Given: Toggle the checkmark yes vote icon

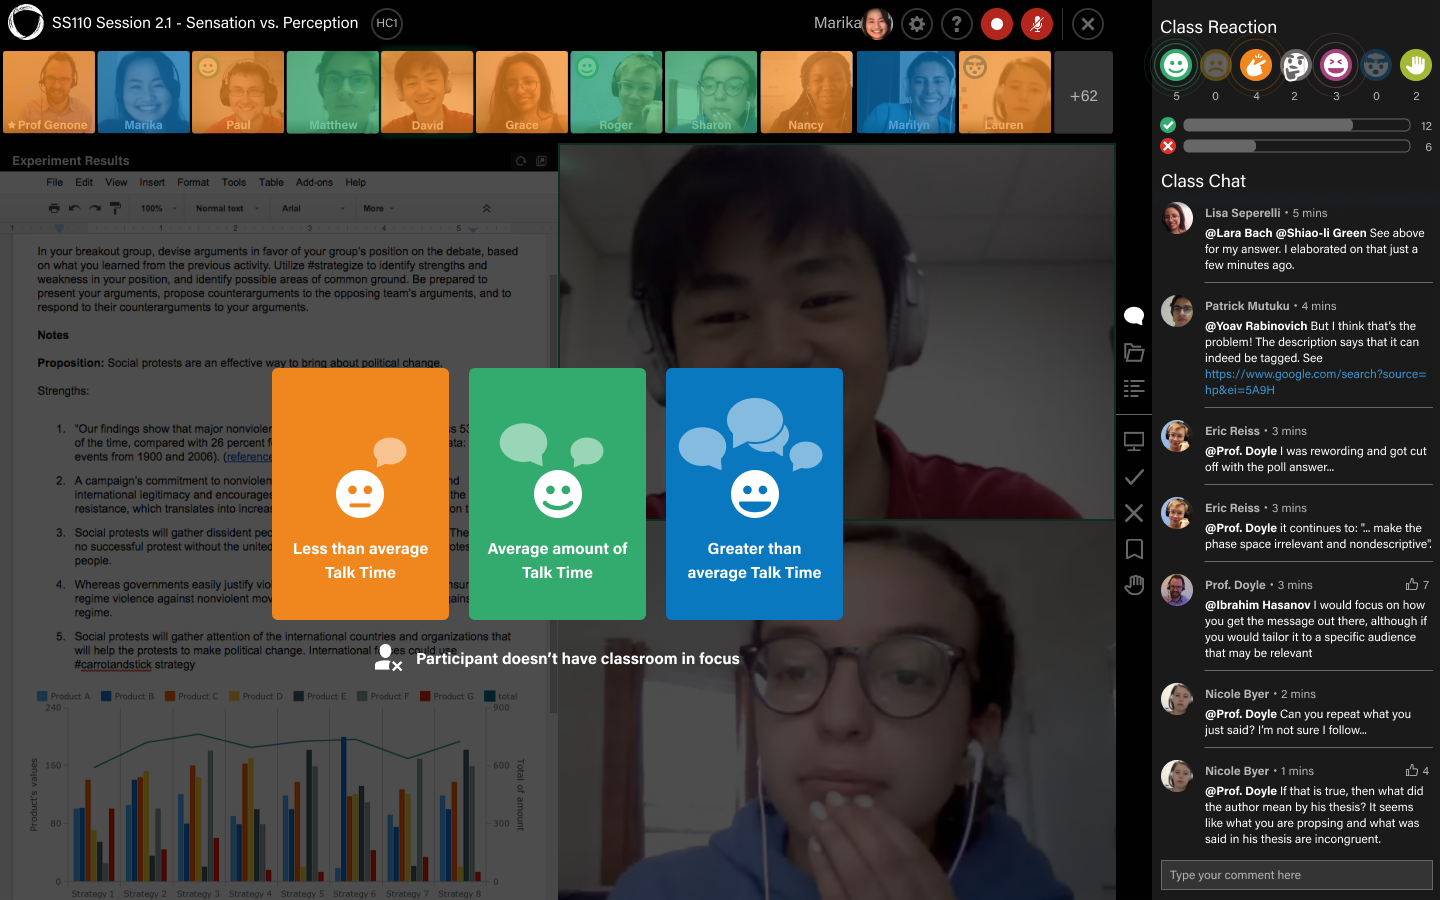Looking at the screenshot, I should pos(1134,477).
